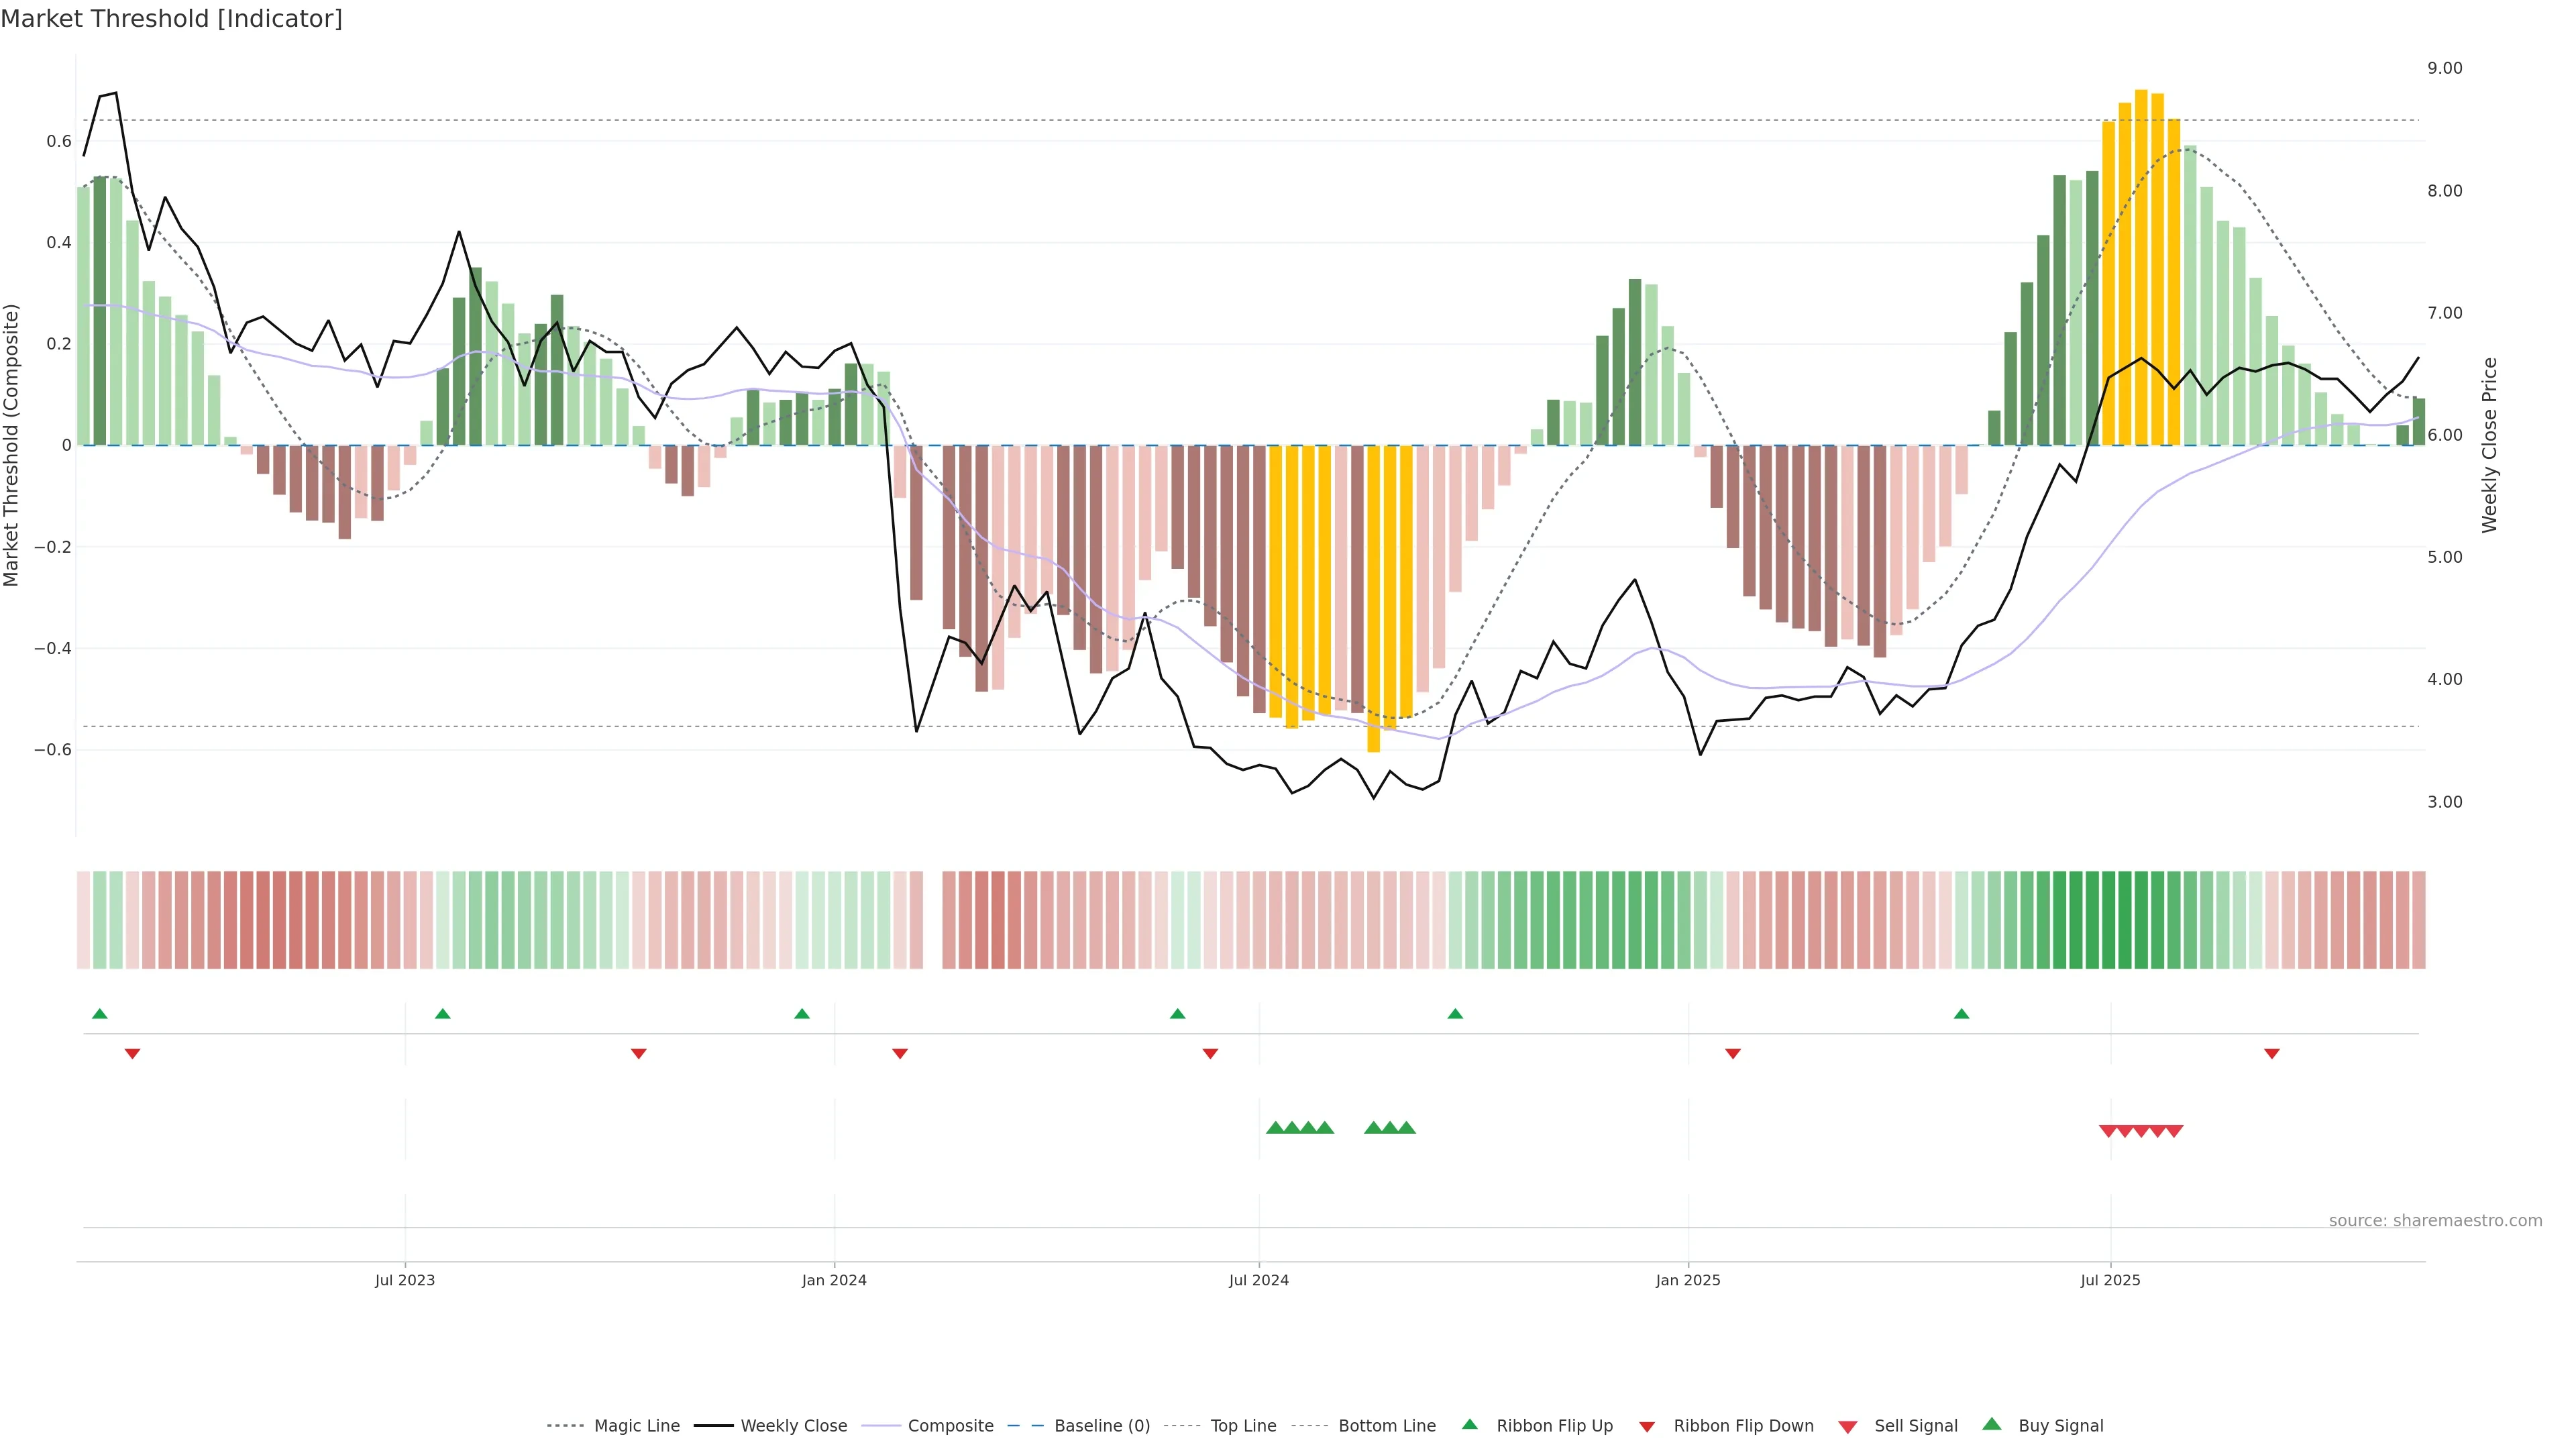Click Top Line legend label
Screen dimensions: 2576x1449
[1243, 1426]
